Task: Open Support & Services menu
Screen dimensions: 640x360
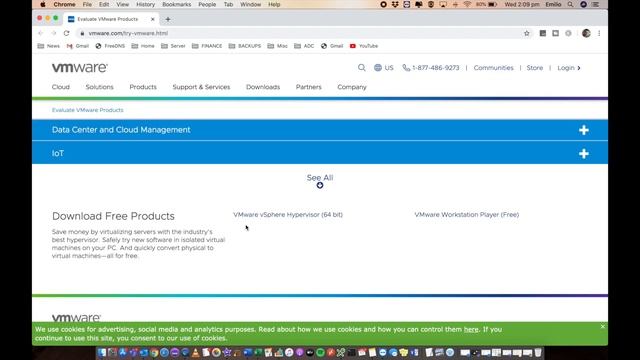Action: [x=201, y=87]
